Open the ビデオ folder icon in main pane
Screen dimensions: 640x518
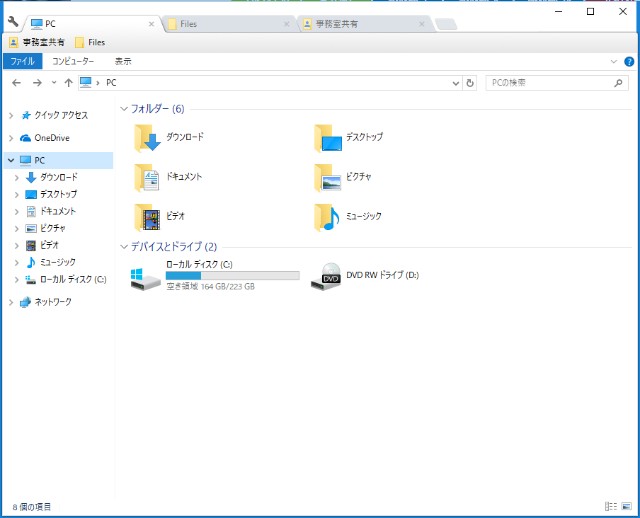148,216
